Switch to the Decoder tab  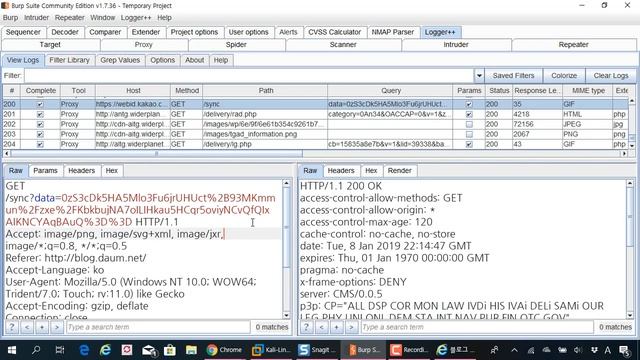(64, 32)
